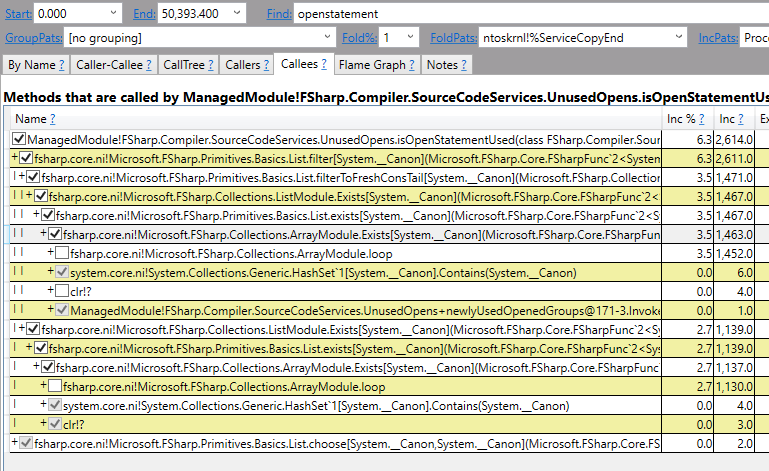Screen dimensions: 769x471
Task: Expand the List.choose tree node
Action: point(15,442)
